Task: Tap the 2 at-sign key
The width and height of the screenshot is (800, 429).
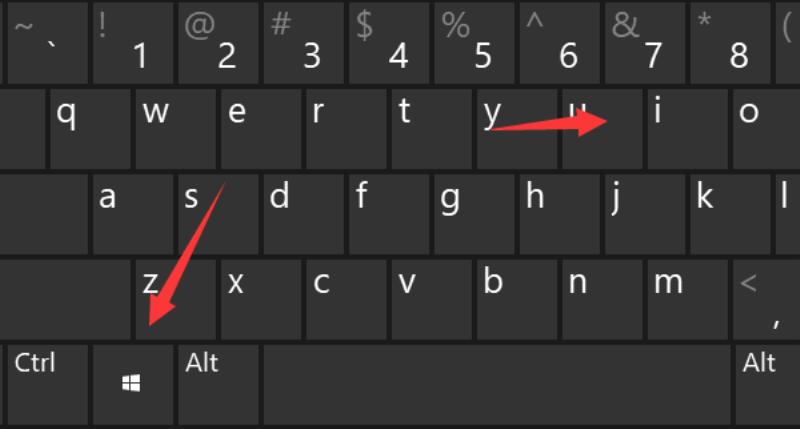Action: (x=218, y=43)
